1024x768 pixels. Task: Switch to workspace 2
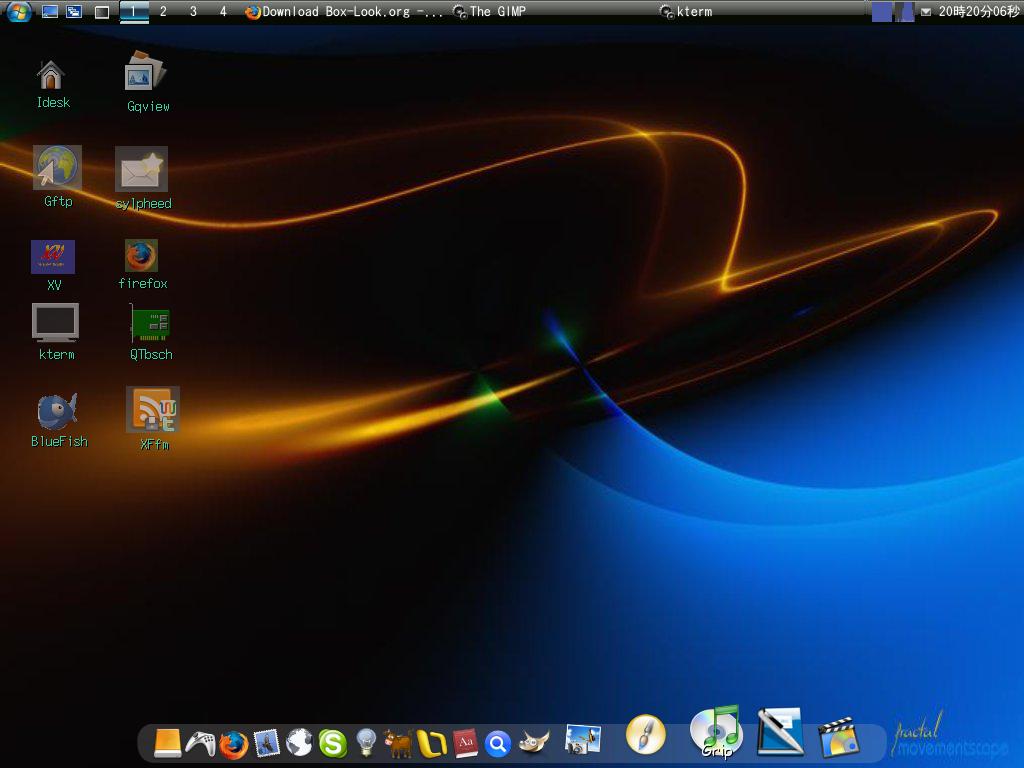[161, 11]
